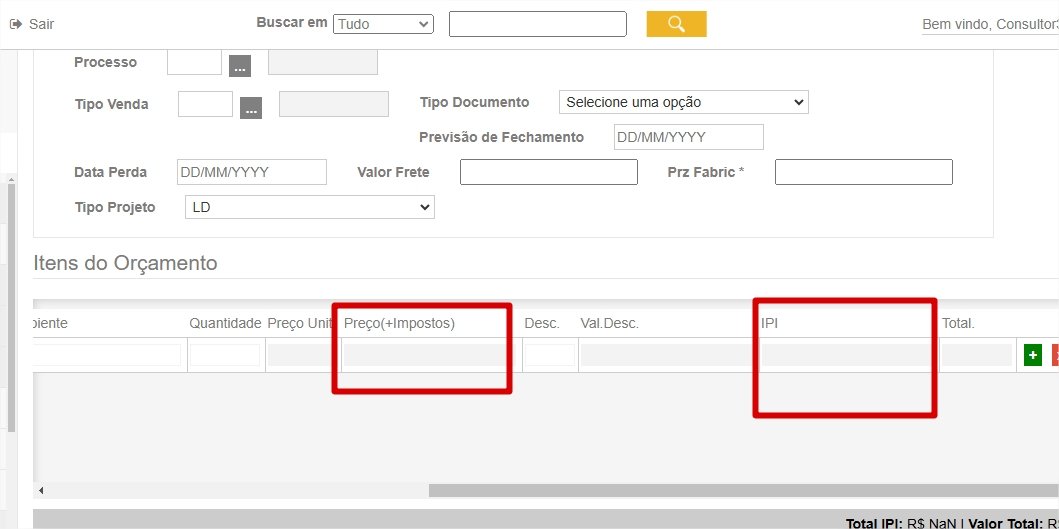Remove item with red delete button

coord(1055,355)
